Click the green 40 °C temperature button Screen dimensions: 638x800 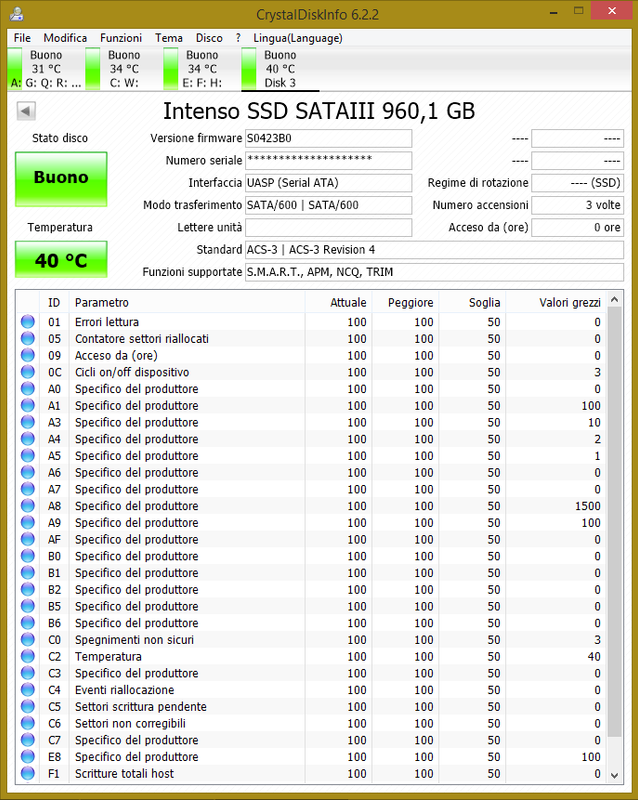point(61,260)
